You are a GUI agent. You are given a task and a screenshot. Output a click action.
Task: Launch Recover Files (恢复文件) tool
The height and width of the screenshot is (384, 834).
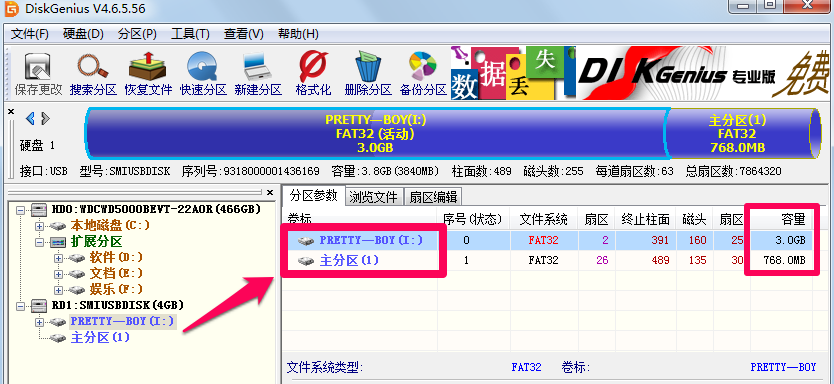tap(148, 73)
